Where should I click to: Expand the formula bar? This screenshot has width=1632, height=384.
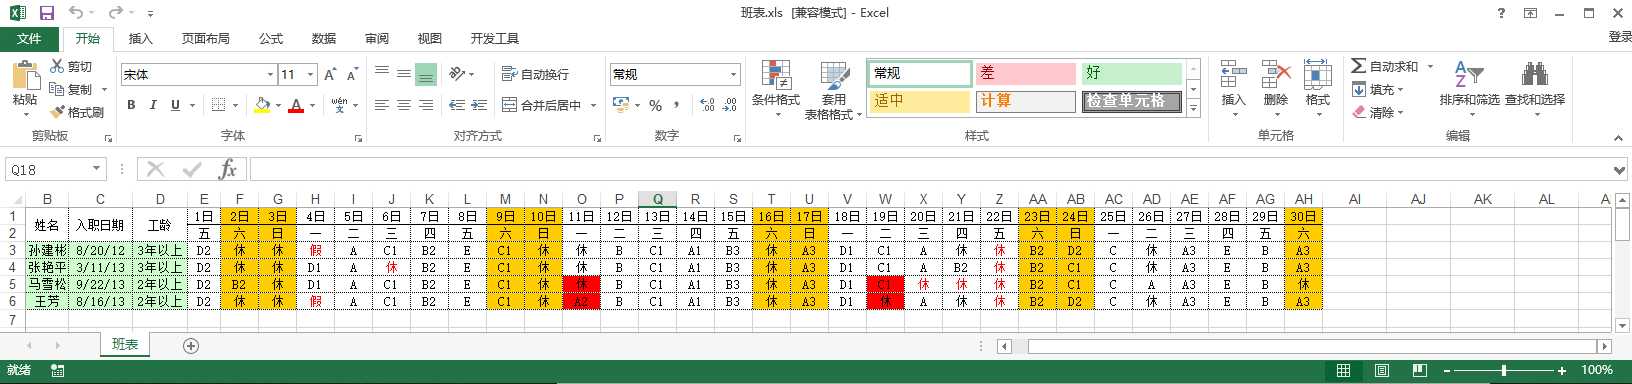(x=1620, y=169)
